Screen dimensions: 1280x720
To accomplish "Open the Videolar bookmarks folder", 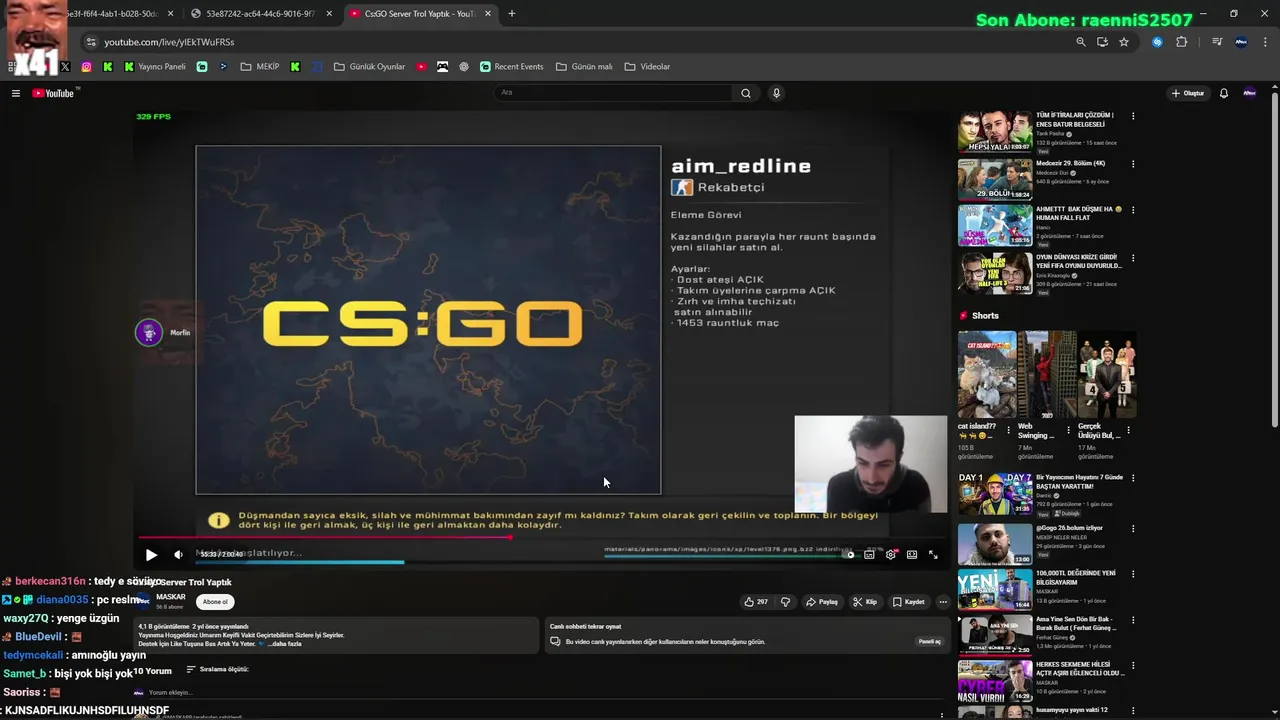I will coord(647,67).
